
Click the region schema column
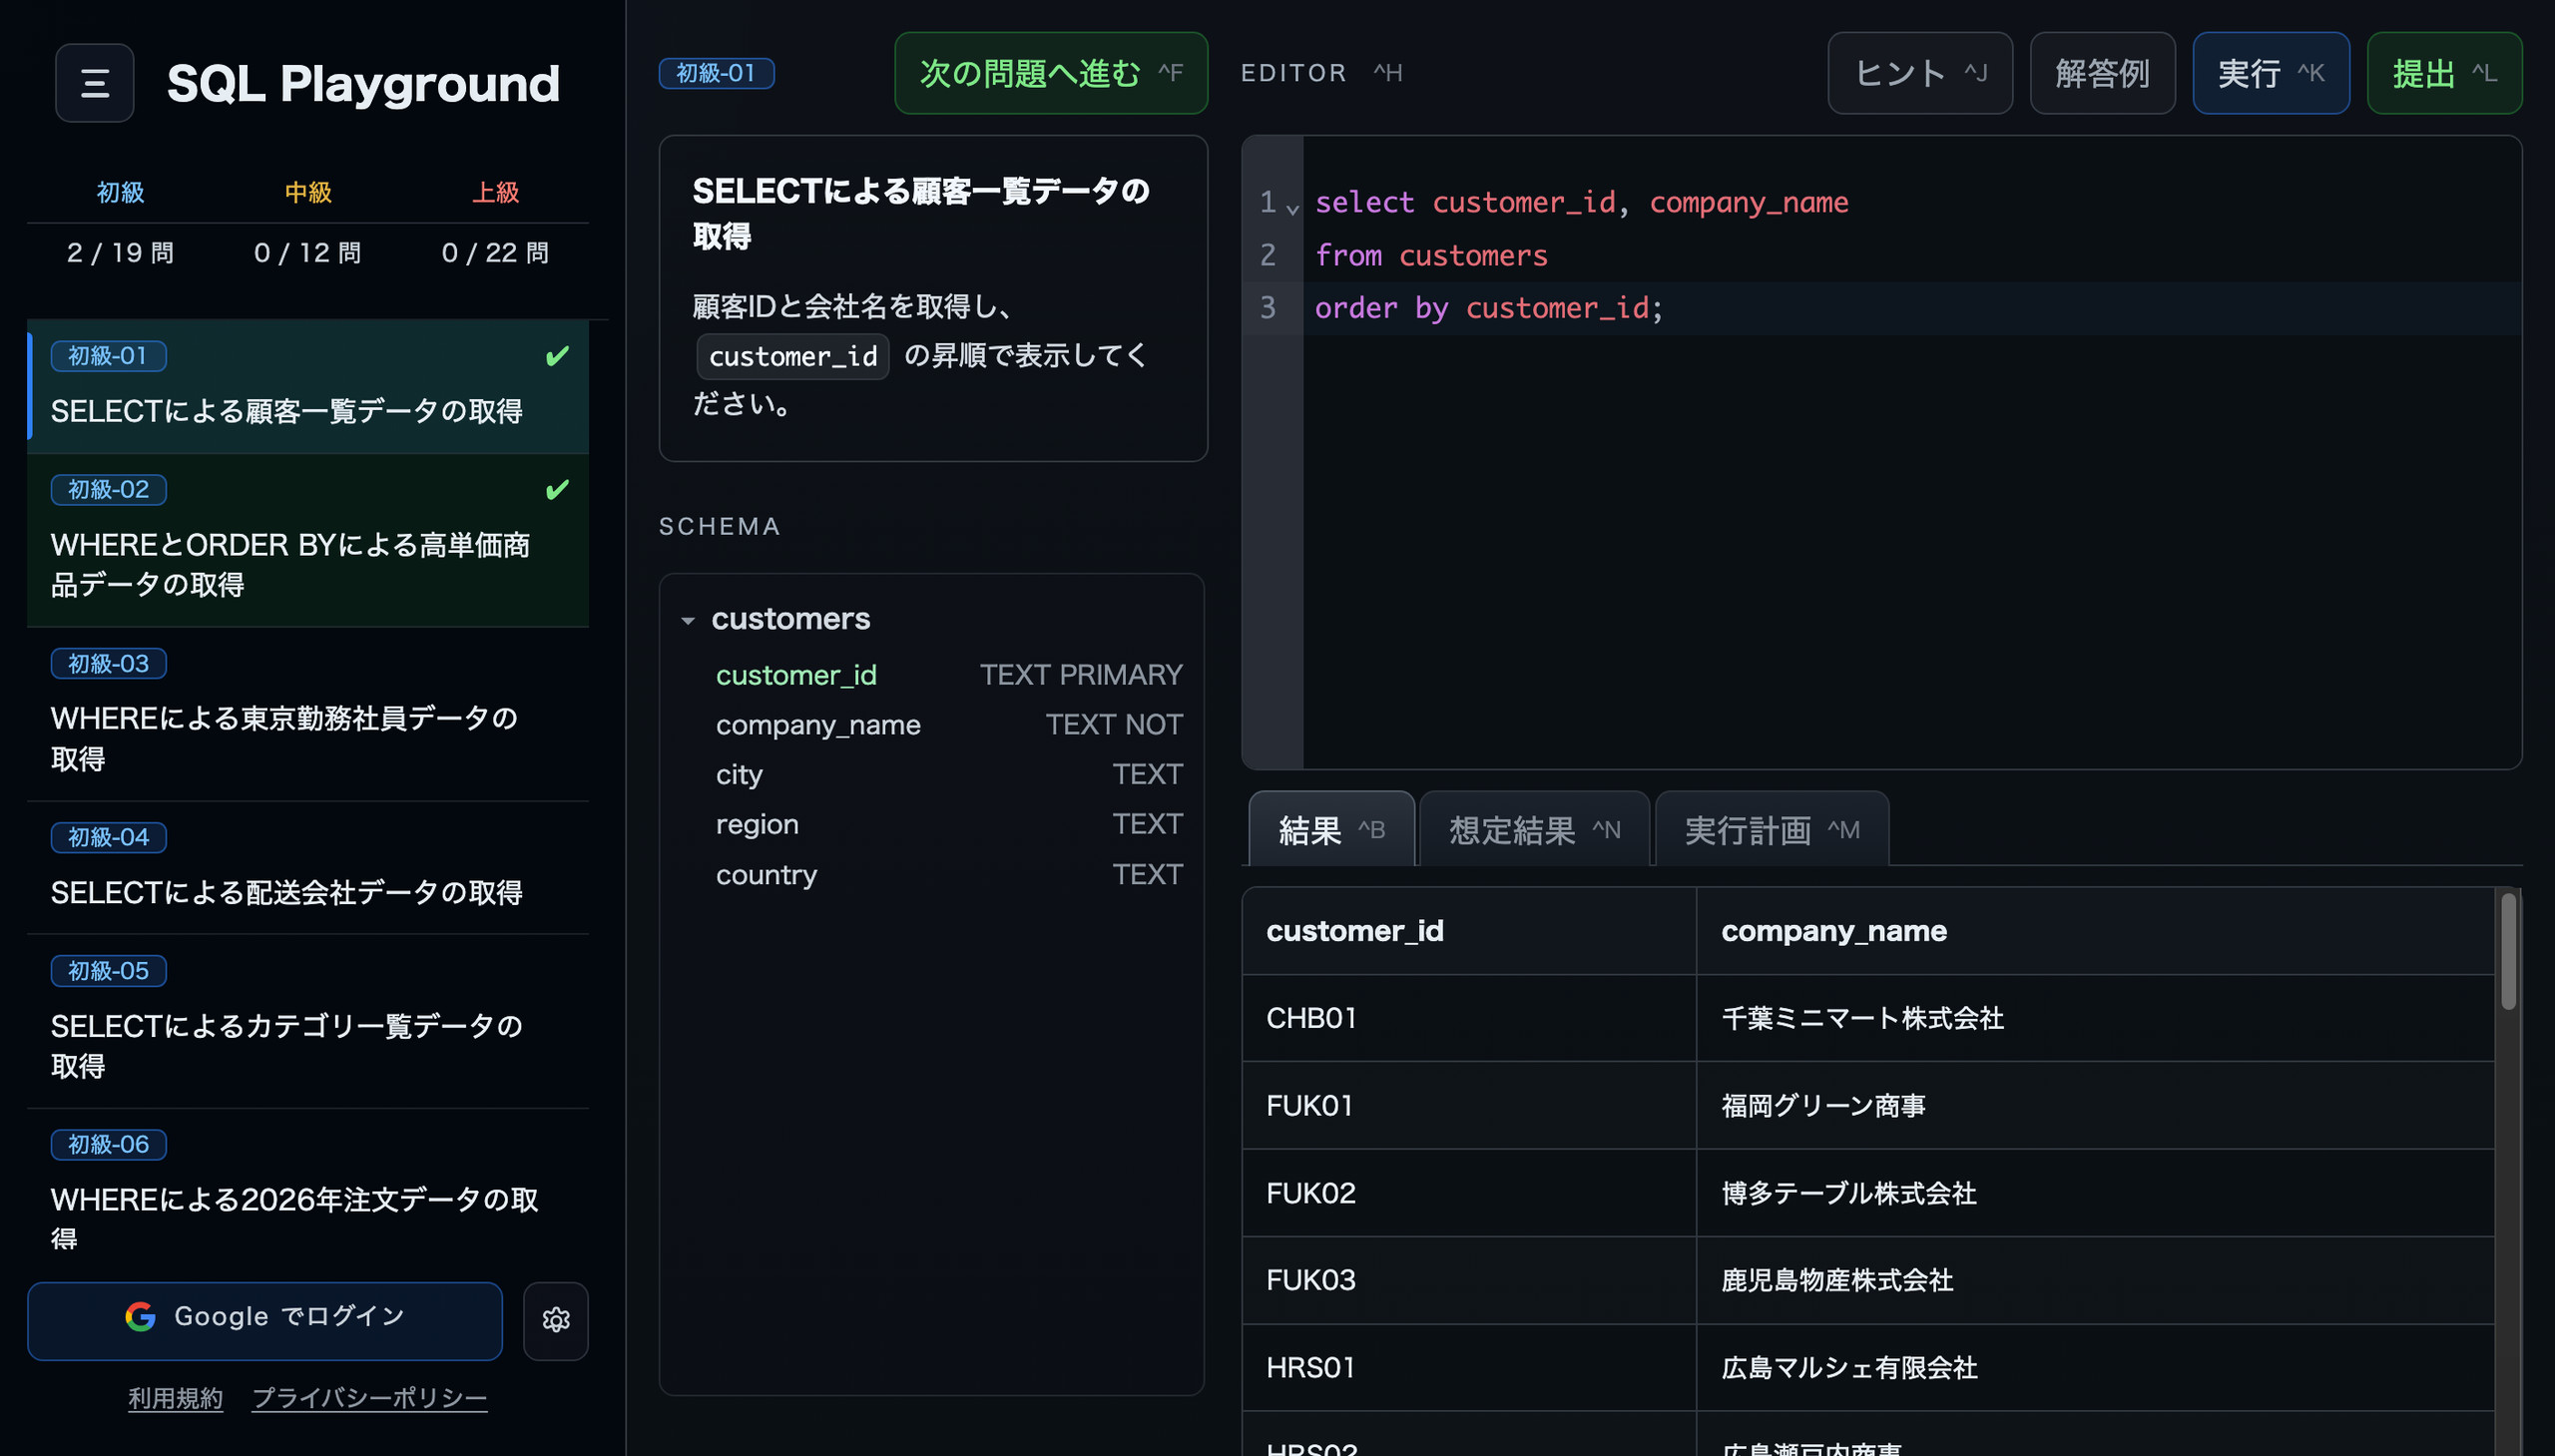coord(757,824)
